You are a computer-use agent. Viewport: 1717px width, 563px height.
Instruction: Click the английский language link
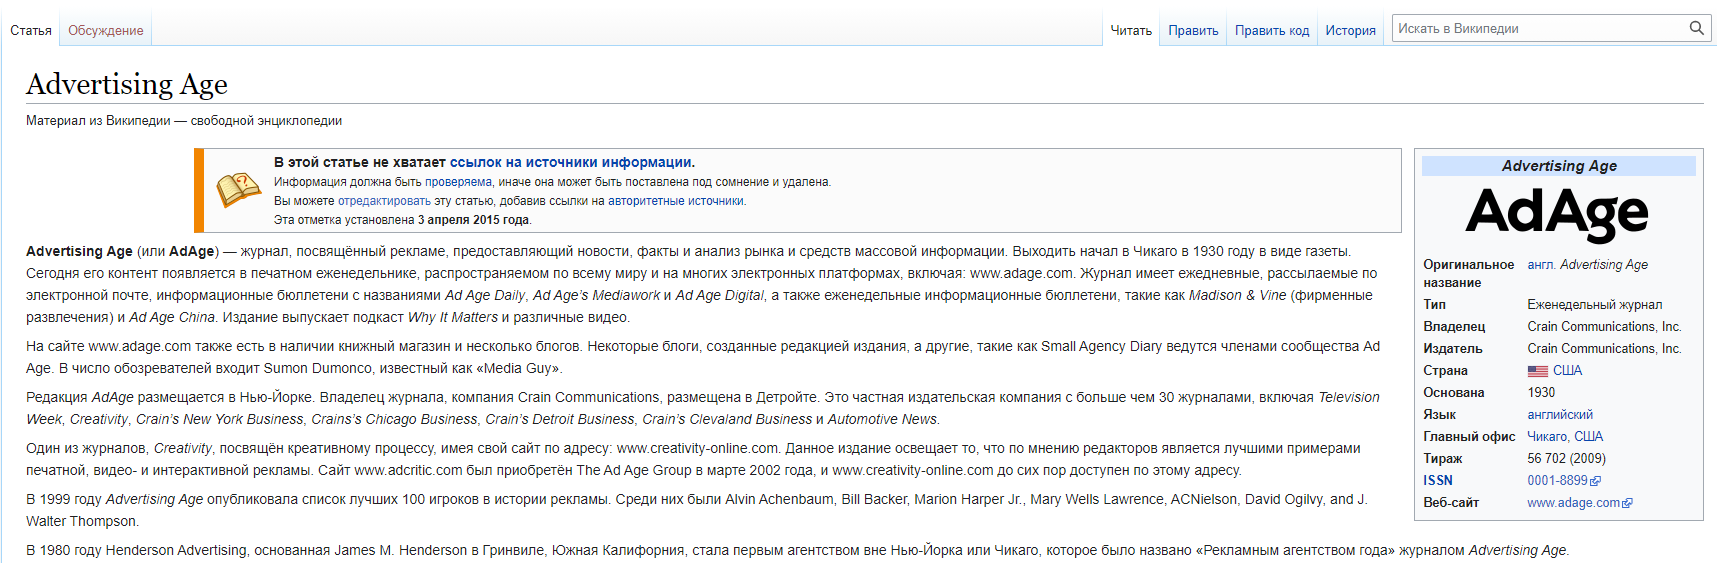pos(1560,415)
